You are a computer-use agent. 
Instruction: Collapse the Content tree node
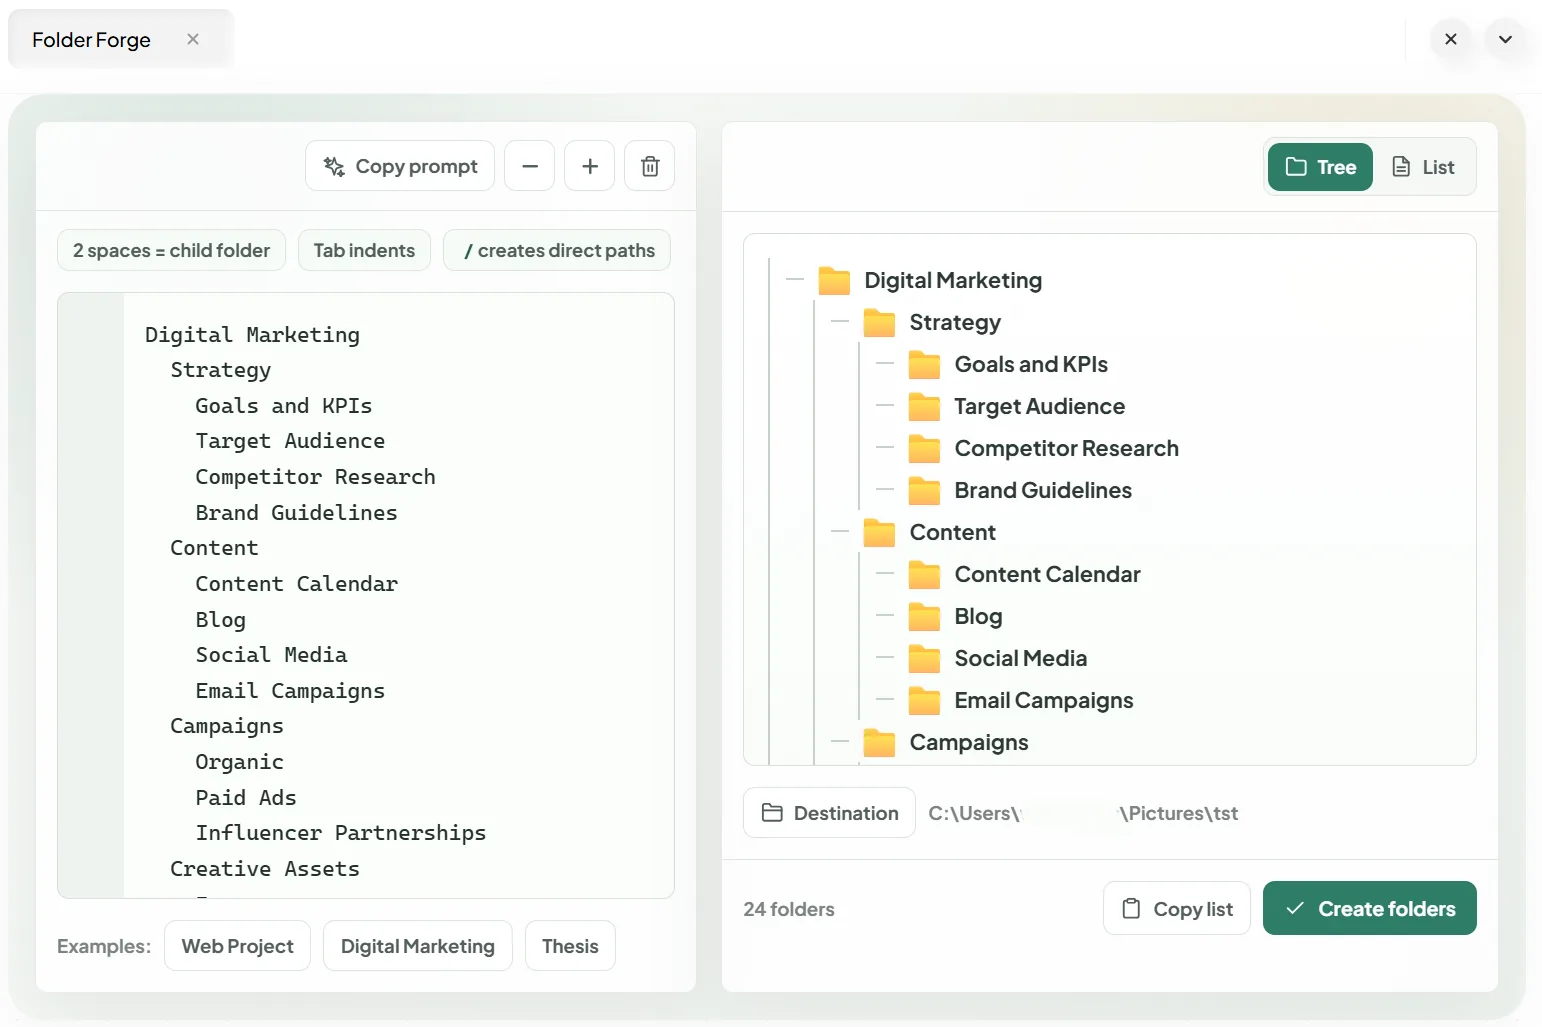[840, 533]
